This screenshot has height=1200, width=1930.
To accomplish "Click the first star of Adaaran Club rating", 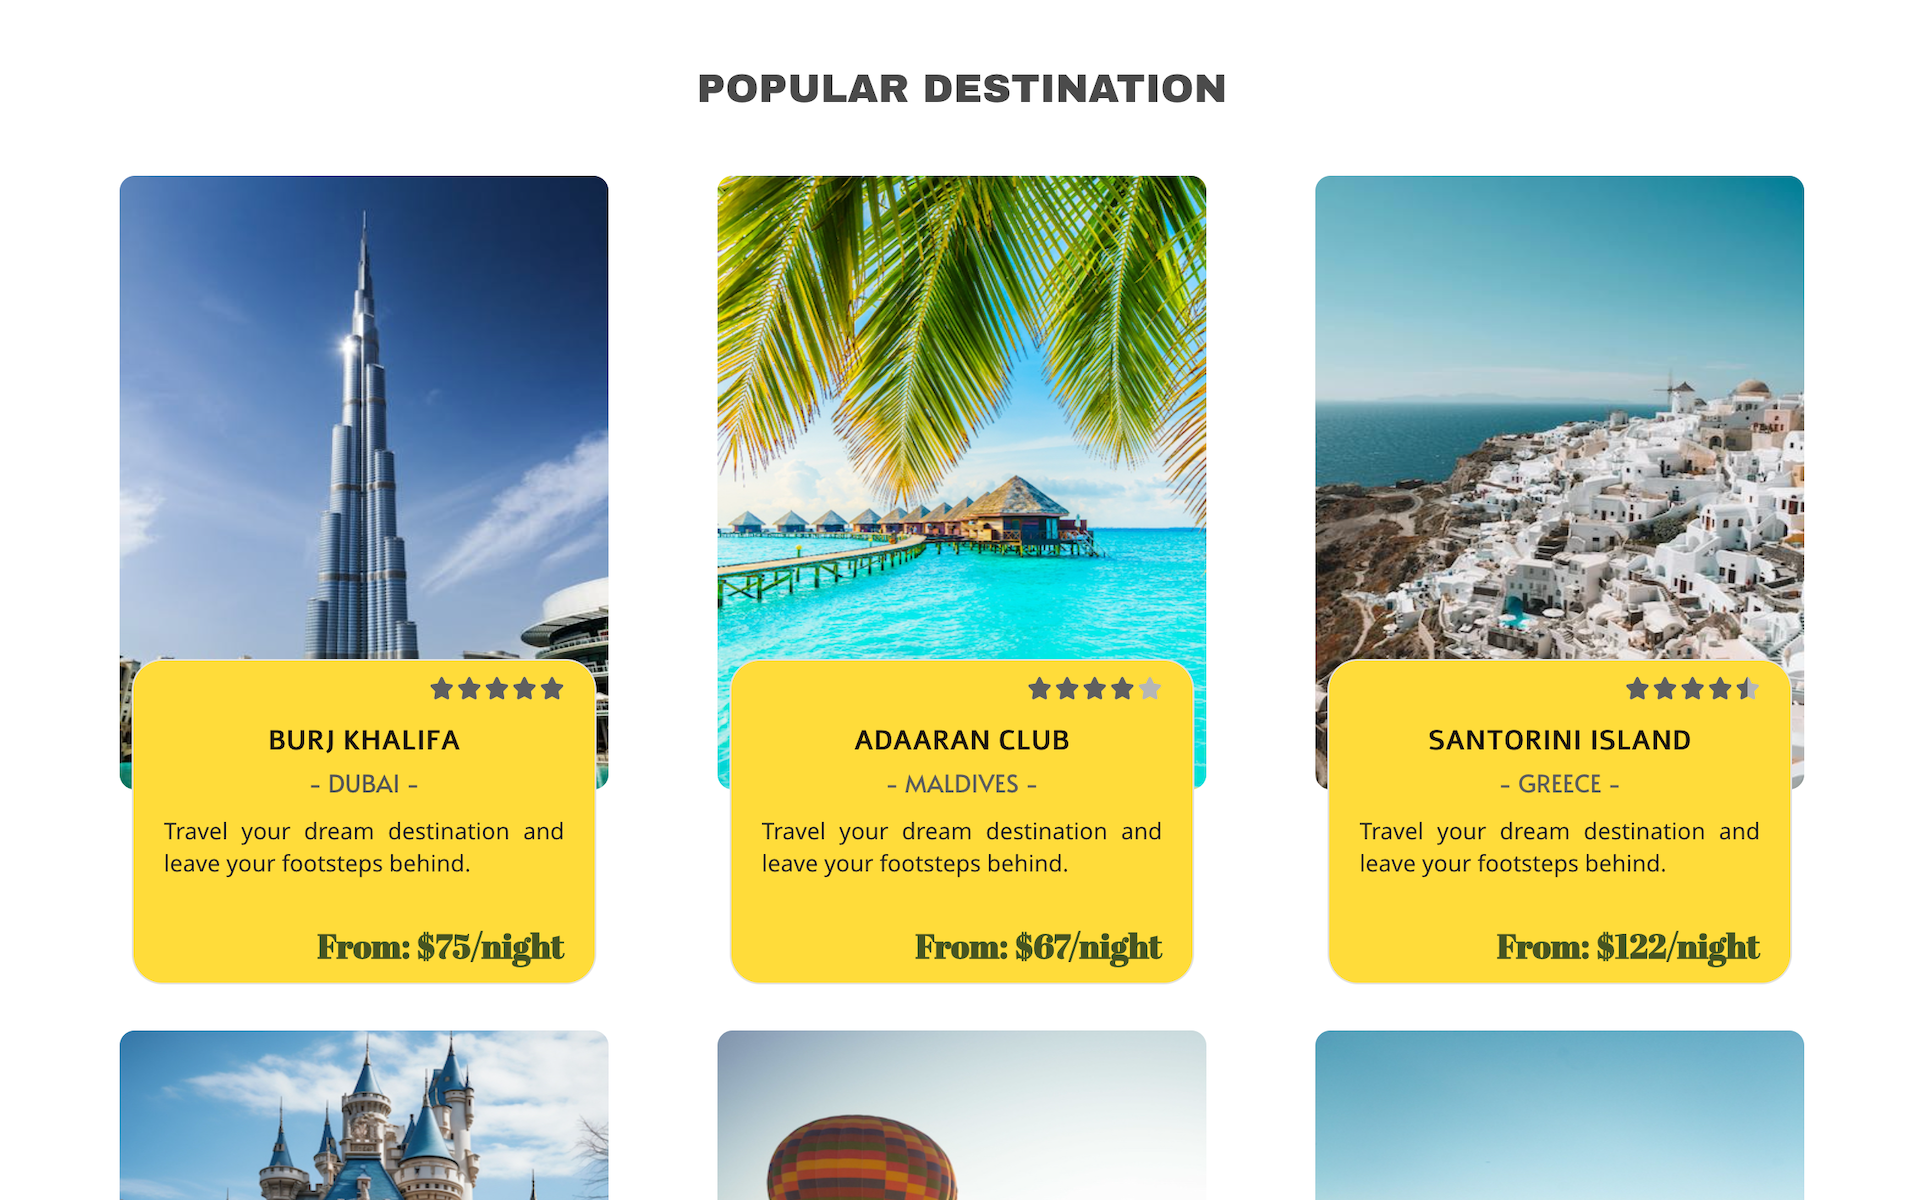I will tap(1039, 689).
